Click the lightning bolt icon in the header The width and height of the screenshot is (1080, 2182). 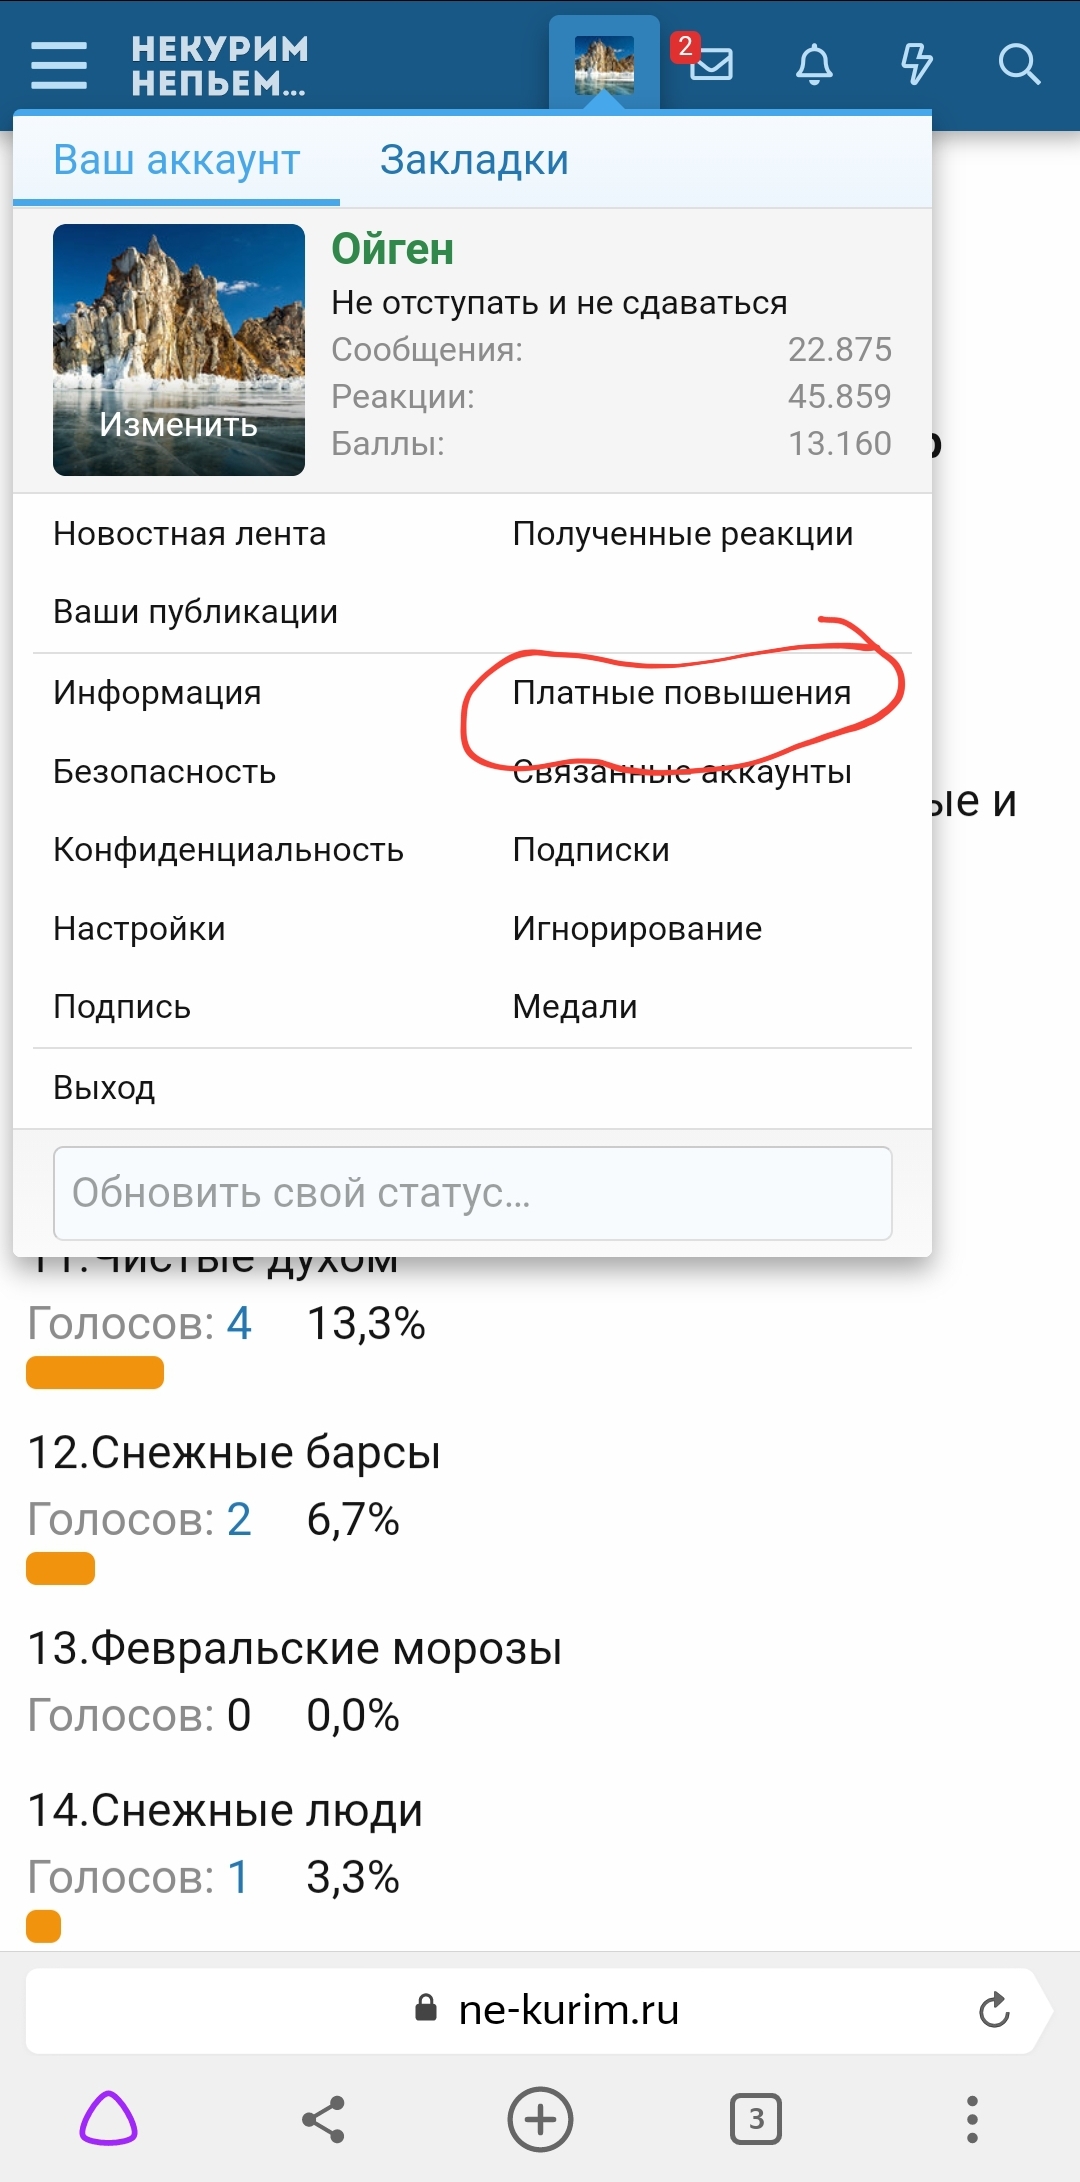pos(915,65)
